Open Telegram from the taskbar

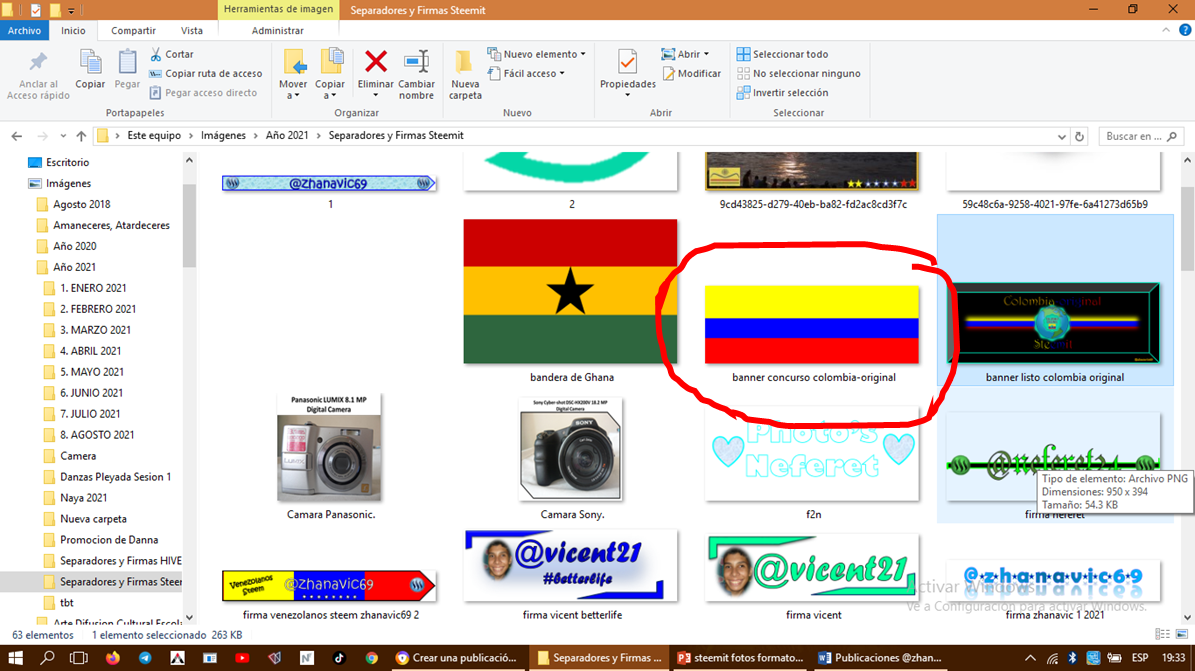coord(145,658)
